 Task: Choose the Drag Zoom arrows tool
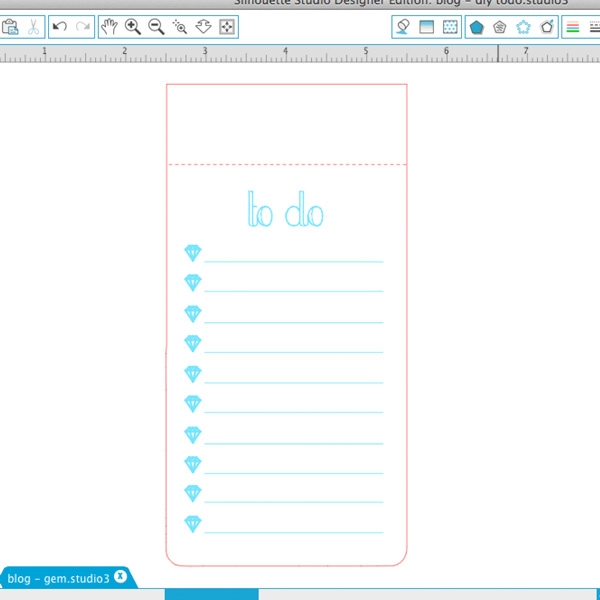[203, 27]
